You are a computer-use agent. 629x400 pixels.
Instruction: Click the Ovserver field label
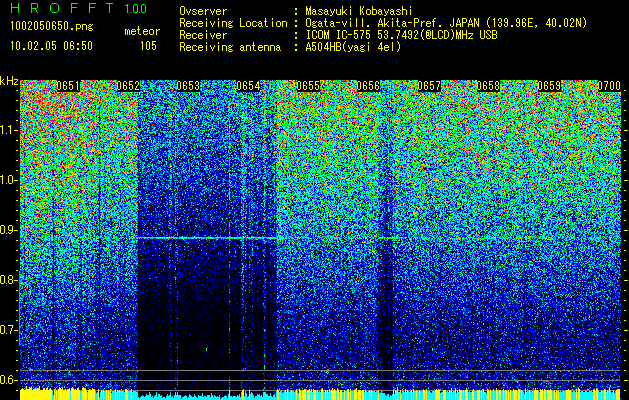pos(203,11)
